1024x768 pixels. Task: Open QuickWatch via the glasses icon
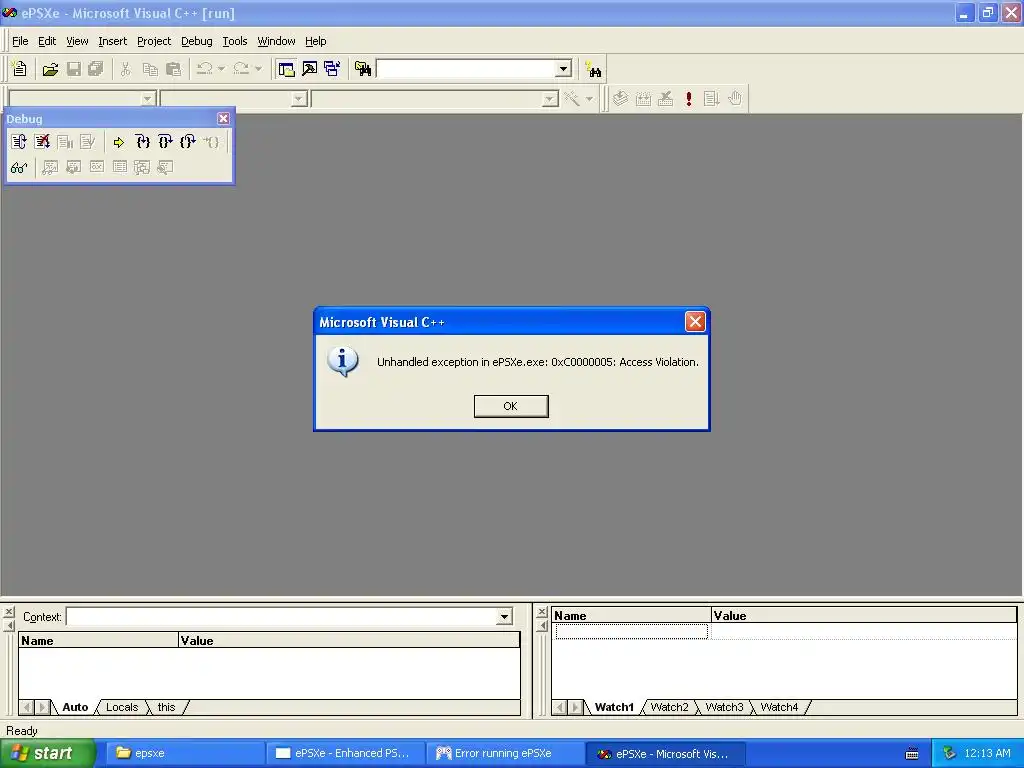[x=19, y=168]
